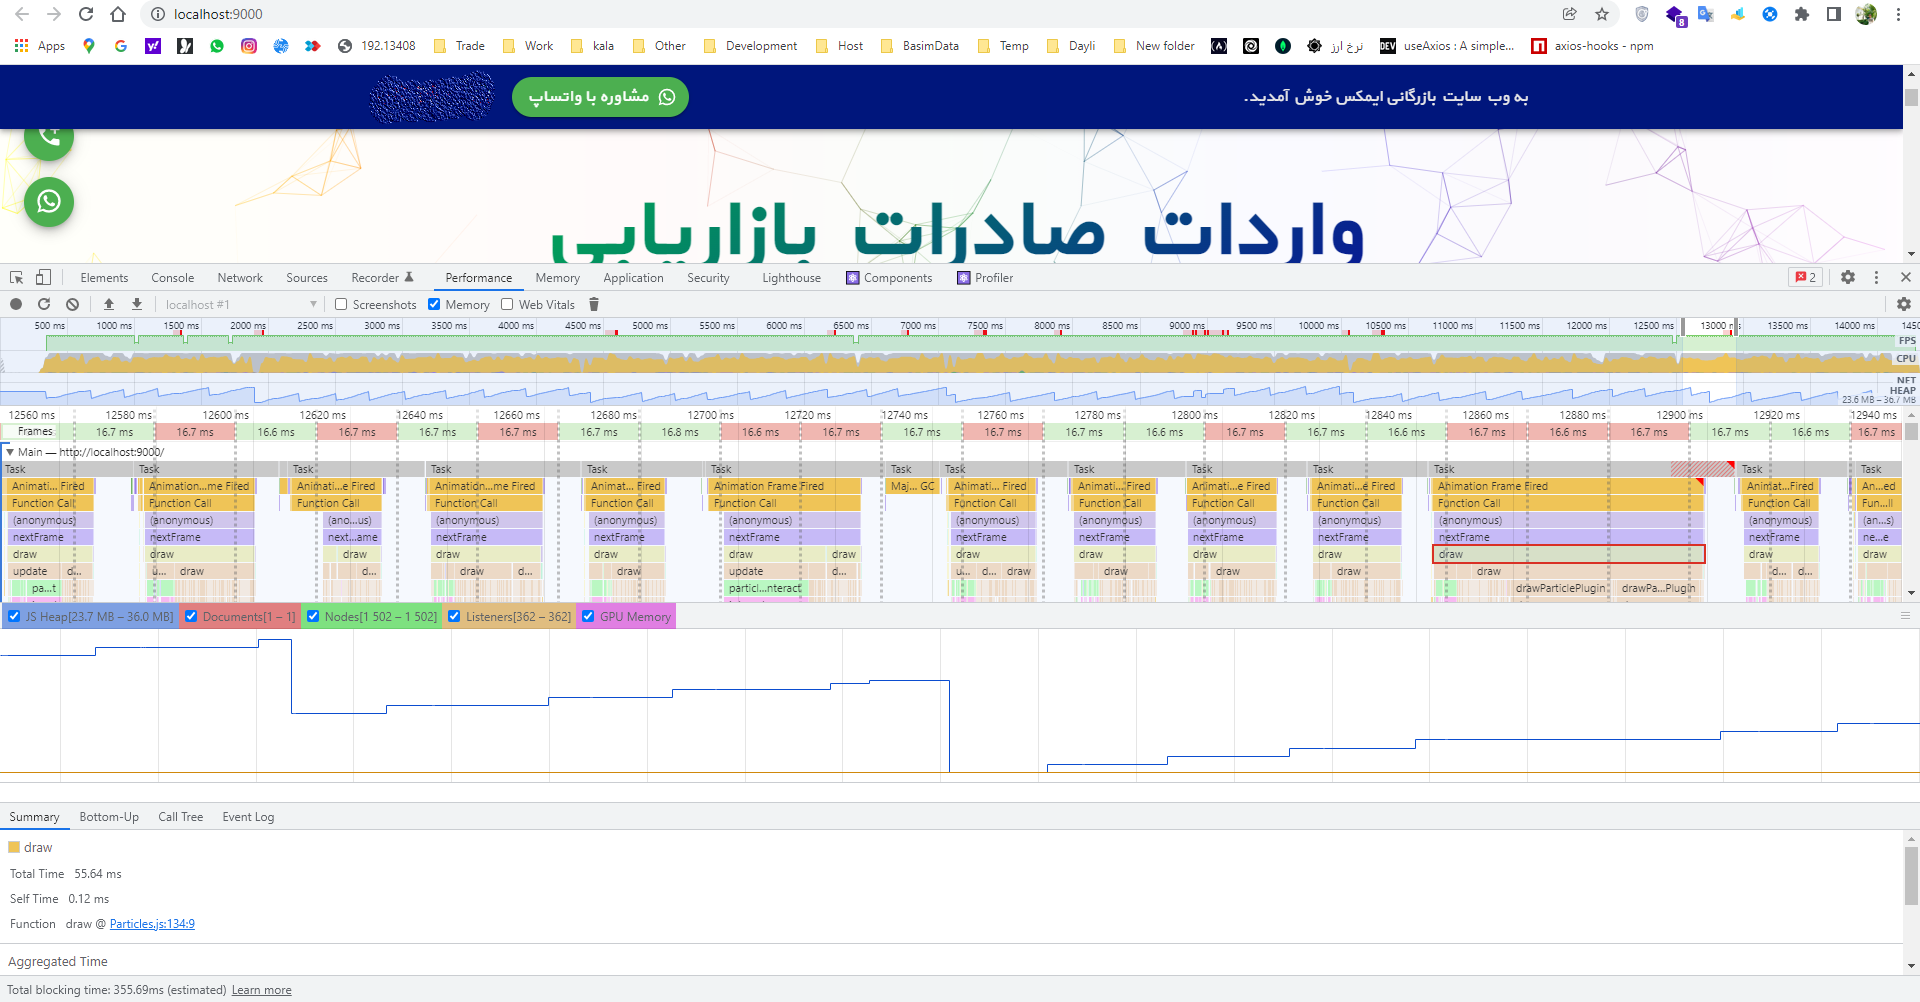Save the current performance profile

(x=137, y=304)
